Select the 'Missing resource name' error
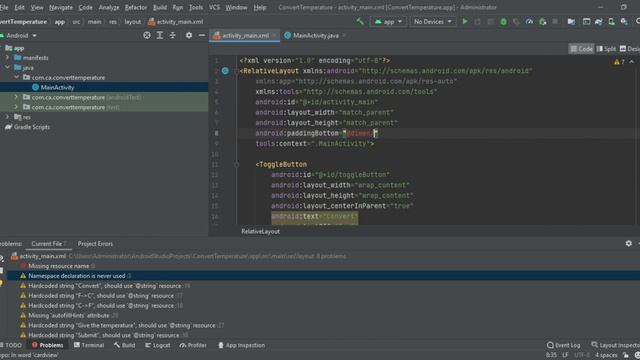 click(x=58, y=266)
